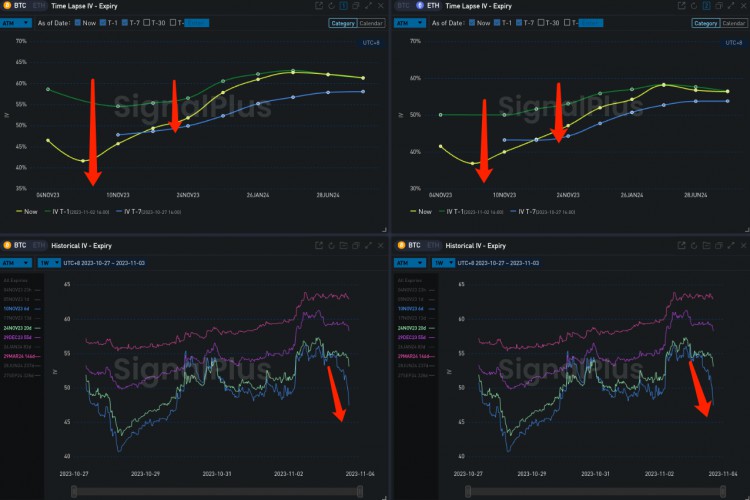Refresh the bottom-left BTC Historical IV chart

tap(332, 245)
